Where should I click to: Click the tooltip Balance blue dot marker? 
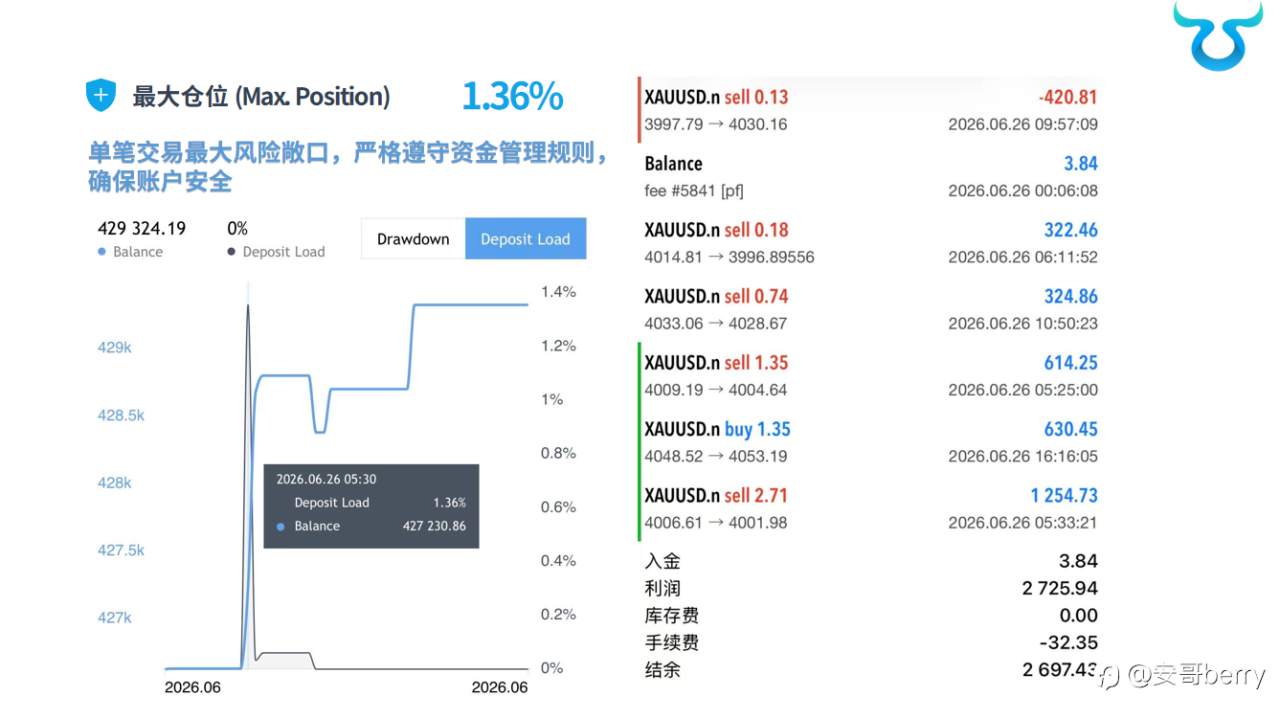[281, 526]
